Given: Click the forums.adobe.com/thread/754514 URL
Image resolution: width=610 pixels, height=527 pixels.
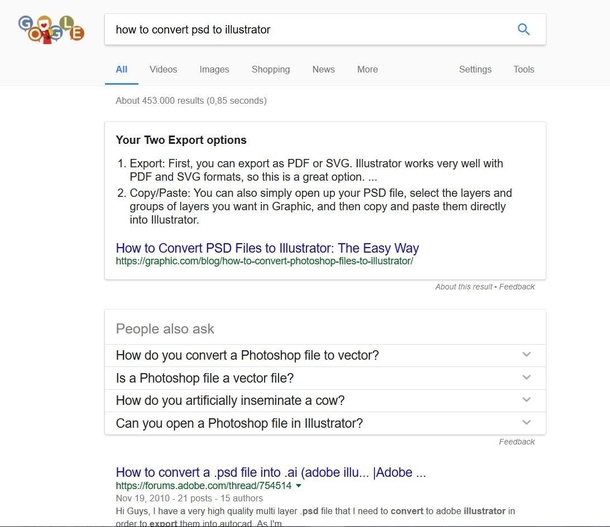Looking at the screenshot, I should coord(203,485).
